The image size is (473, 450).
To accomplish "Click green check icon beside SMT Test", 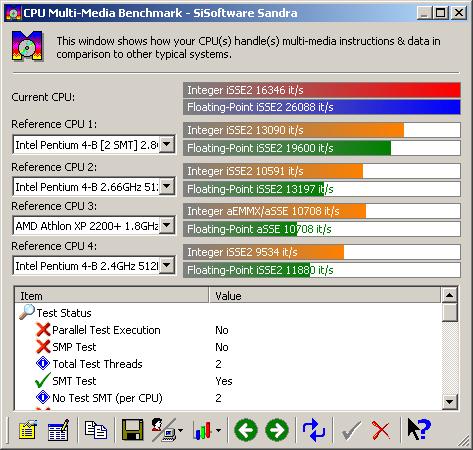I will pyautogui.click(x=42, y=381).
